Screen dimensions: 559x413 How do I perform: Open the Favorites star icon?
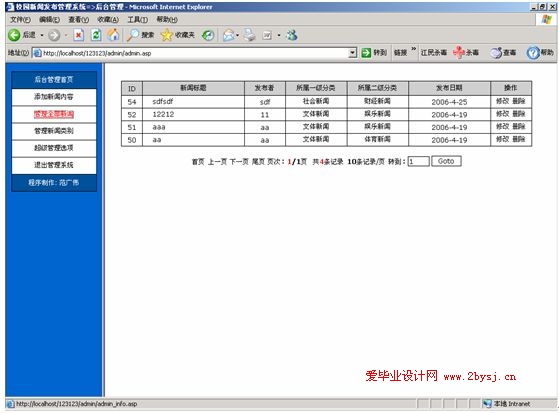coord(166,35)
